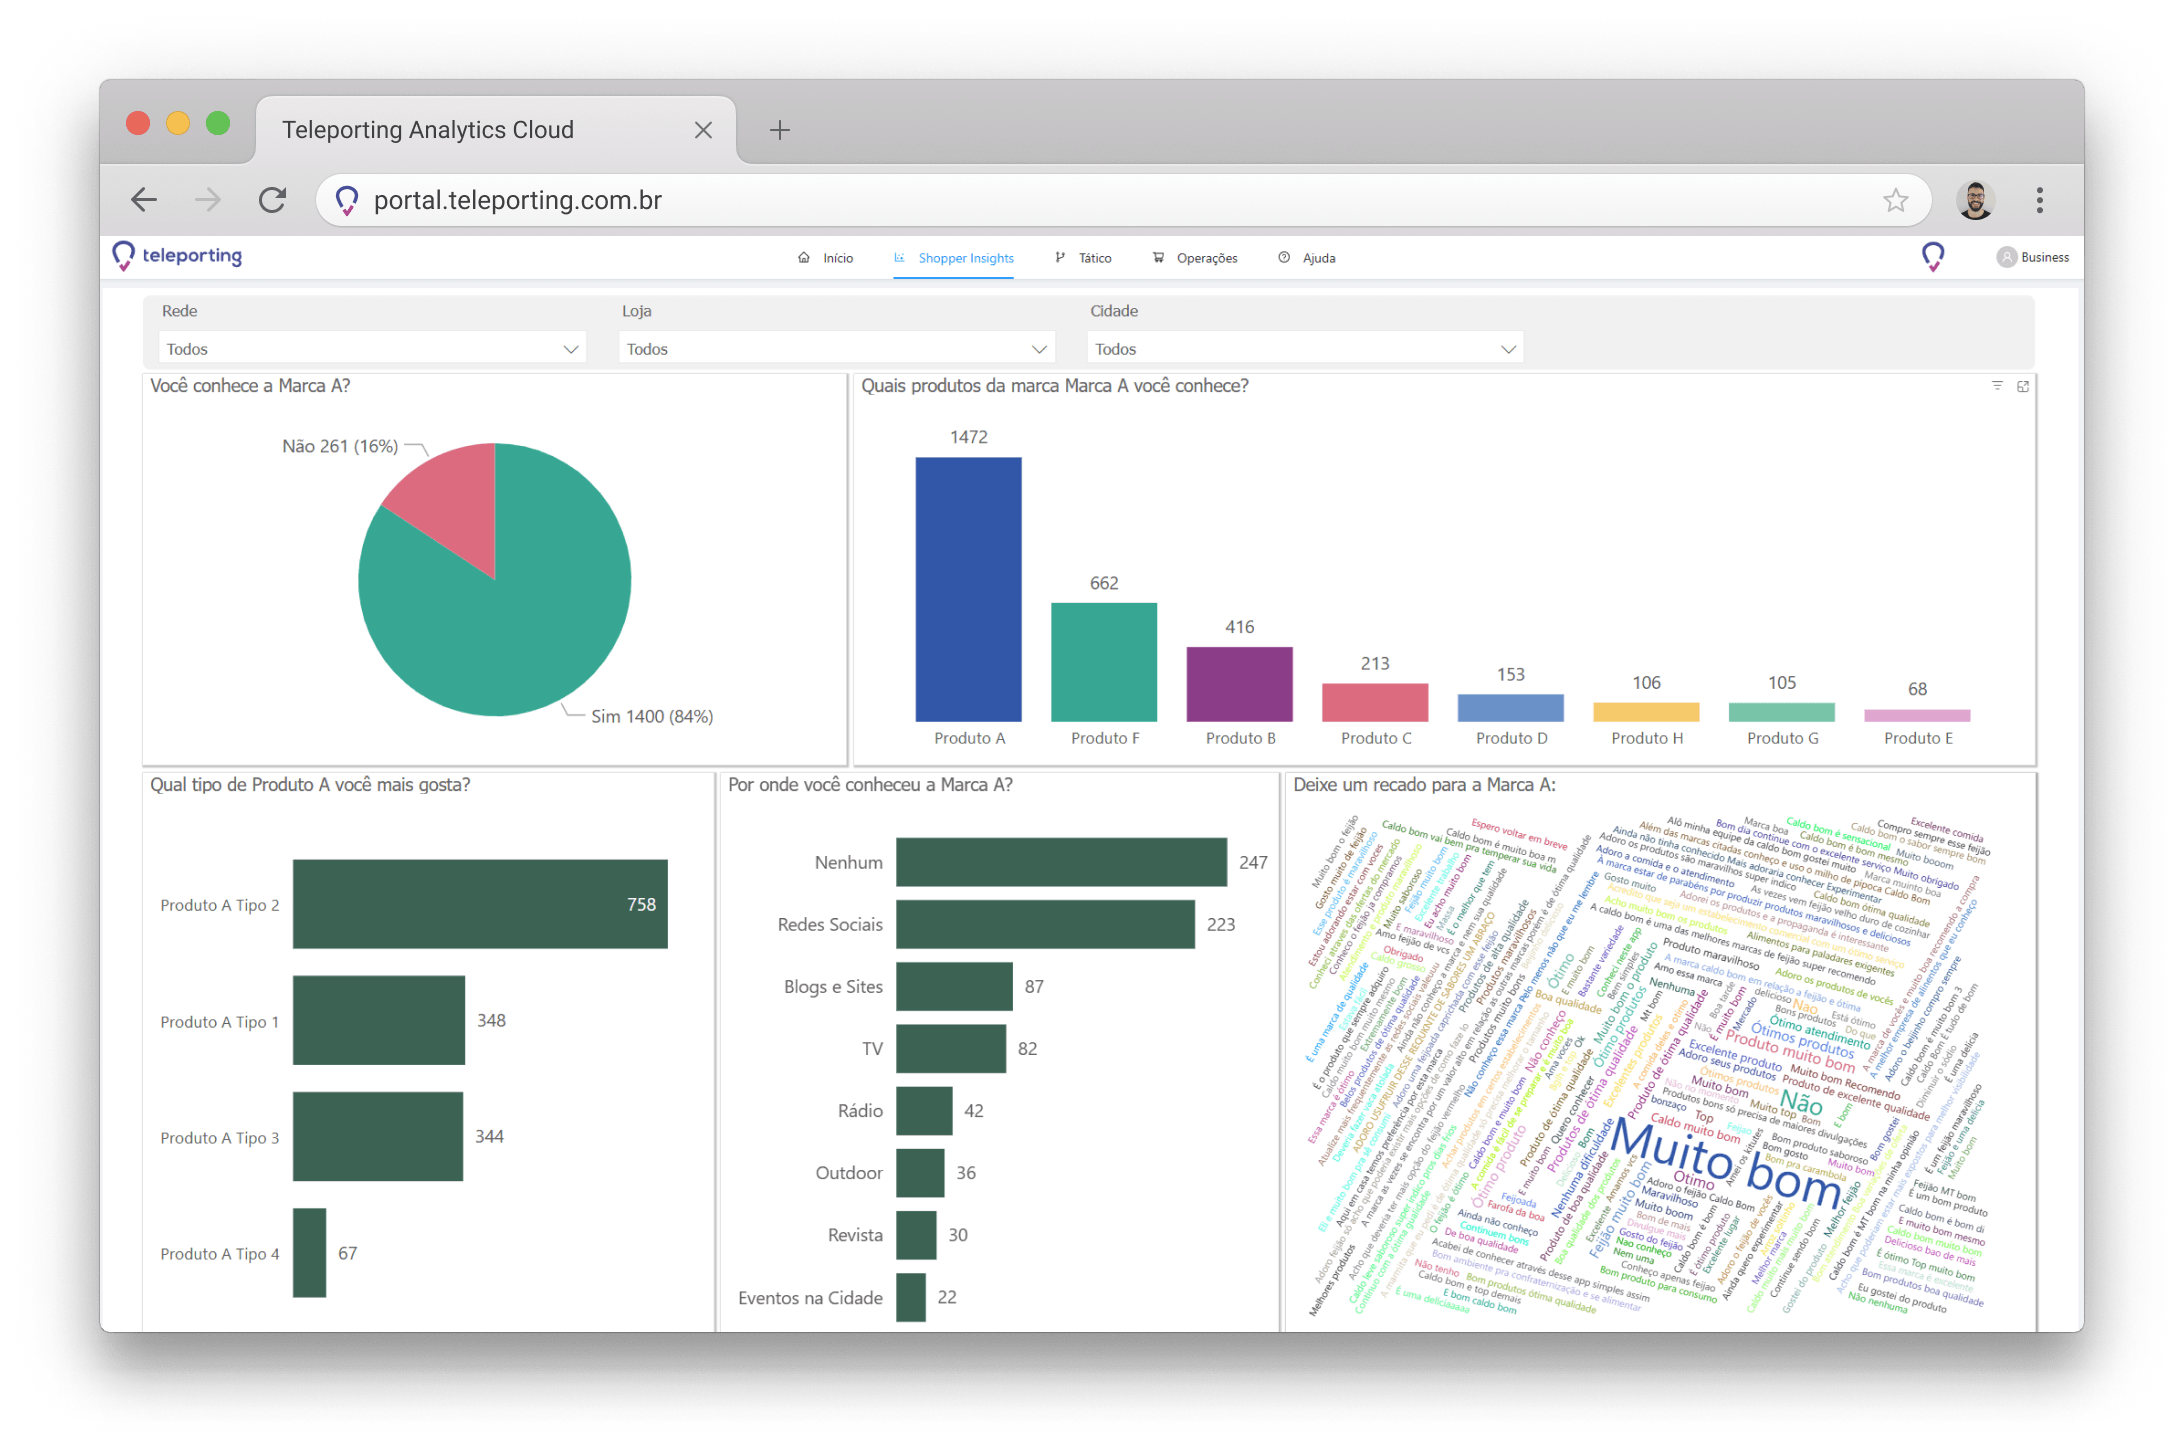Screen dimensions: 2184x1452
Task: Expand the Cidade filter dropdown
Action: 1304,349
